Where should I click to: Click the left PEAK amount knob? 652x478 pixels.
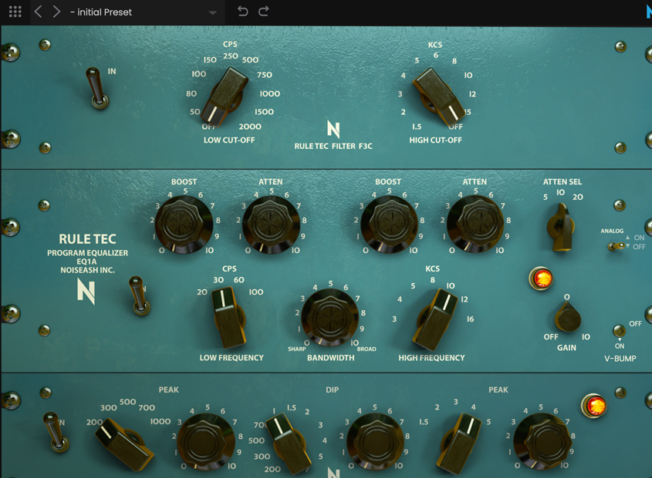tap(207, 442)
